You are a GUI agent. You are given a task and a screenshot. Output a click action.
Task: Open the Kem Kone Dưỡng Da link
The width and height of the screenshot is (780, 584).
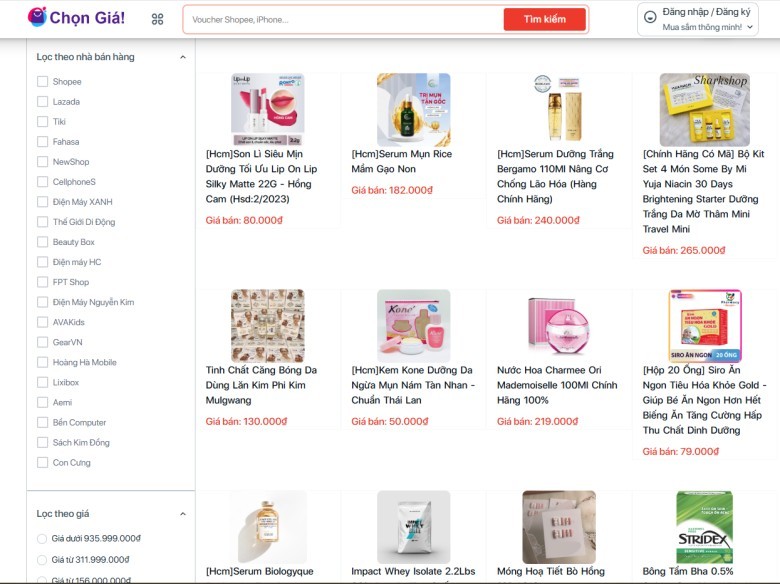(413, 385)
